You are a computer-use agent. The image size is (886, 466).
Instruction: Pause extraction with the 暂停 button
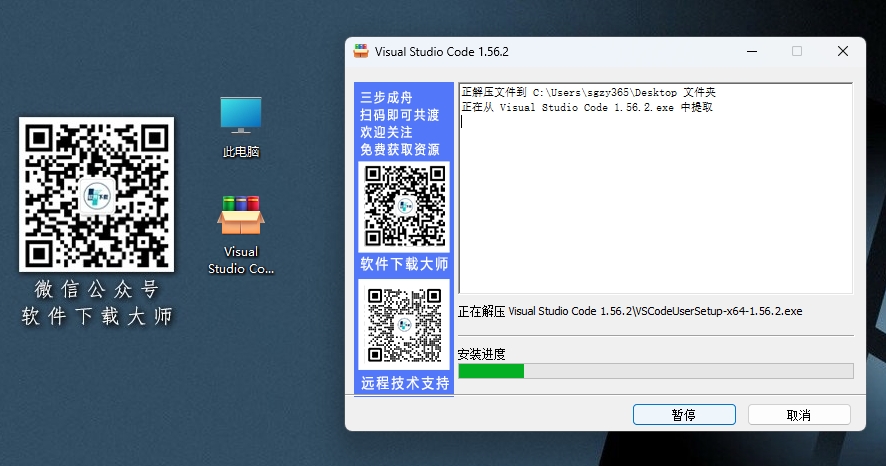(684, 415)
